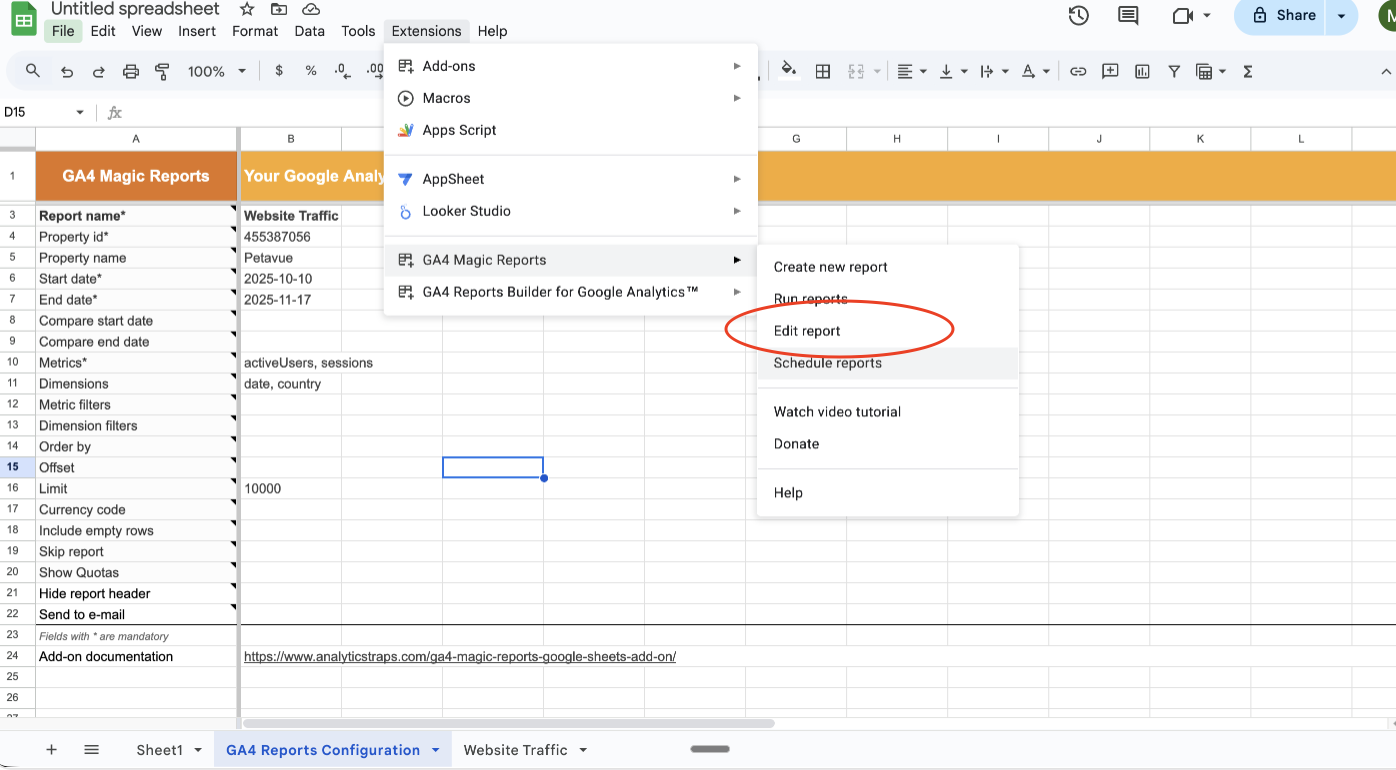Open GA4 Reports Builder for Google Analytics

pos(571,292)
